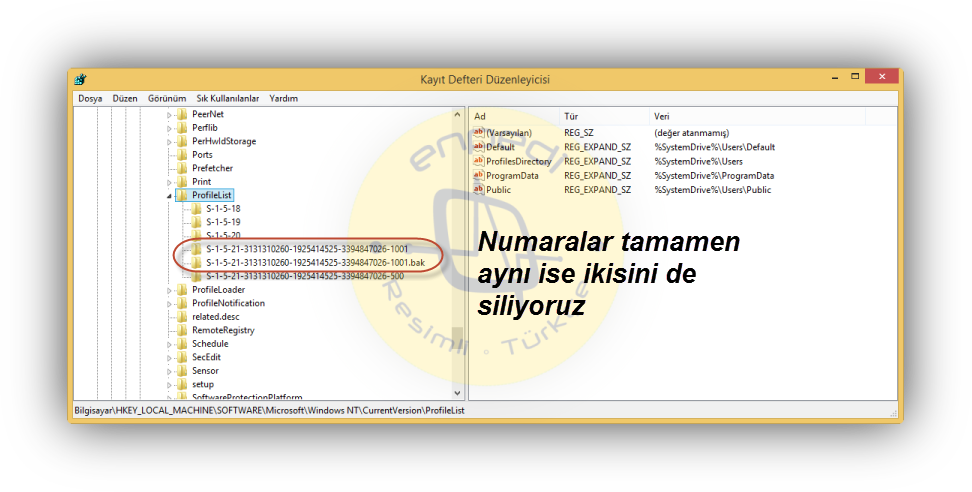Open the Dosya menu
Screen dimensions: 972x492
90,99
